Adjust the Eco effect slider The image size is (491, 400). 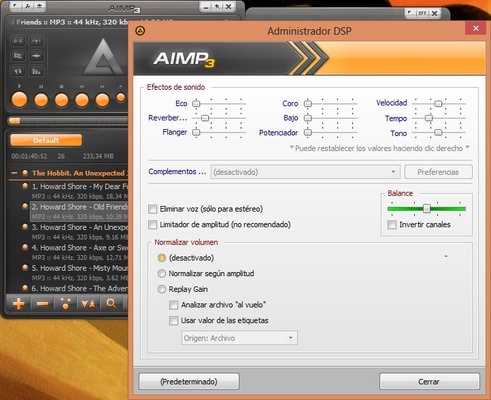pos(196,104)
